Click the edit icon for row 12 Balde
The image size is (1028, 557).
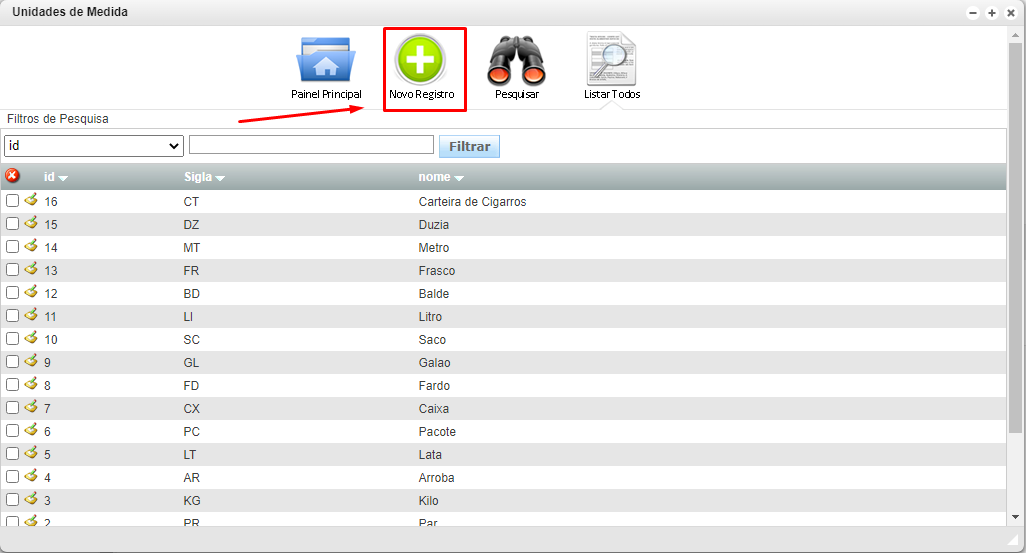31,292
